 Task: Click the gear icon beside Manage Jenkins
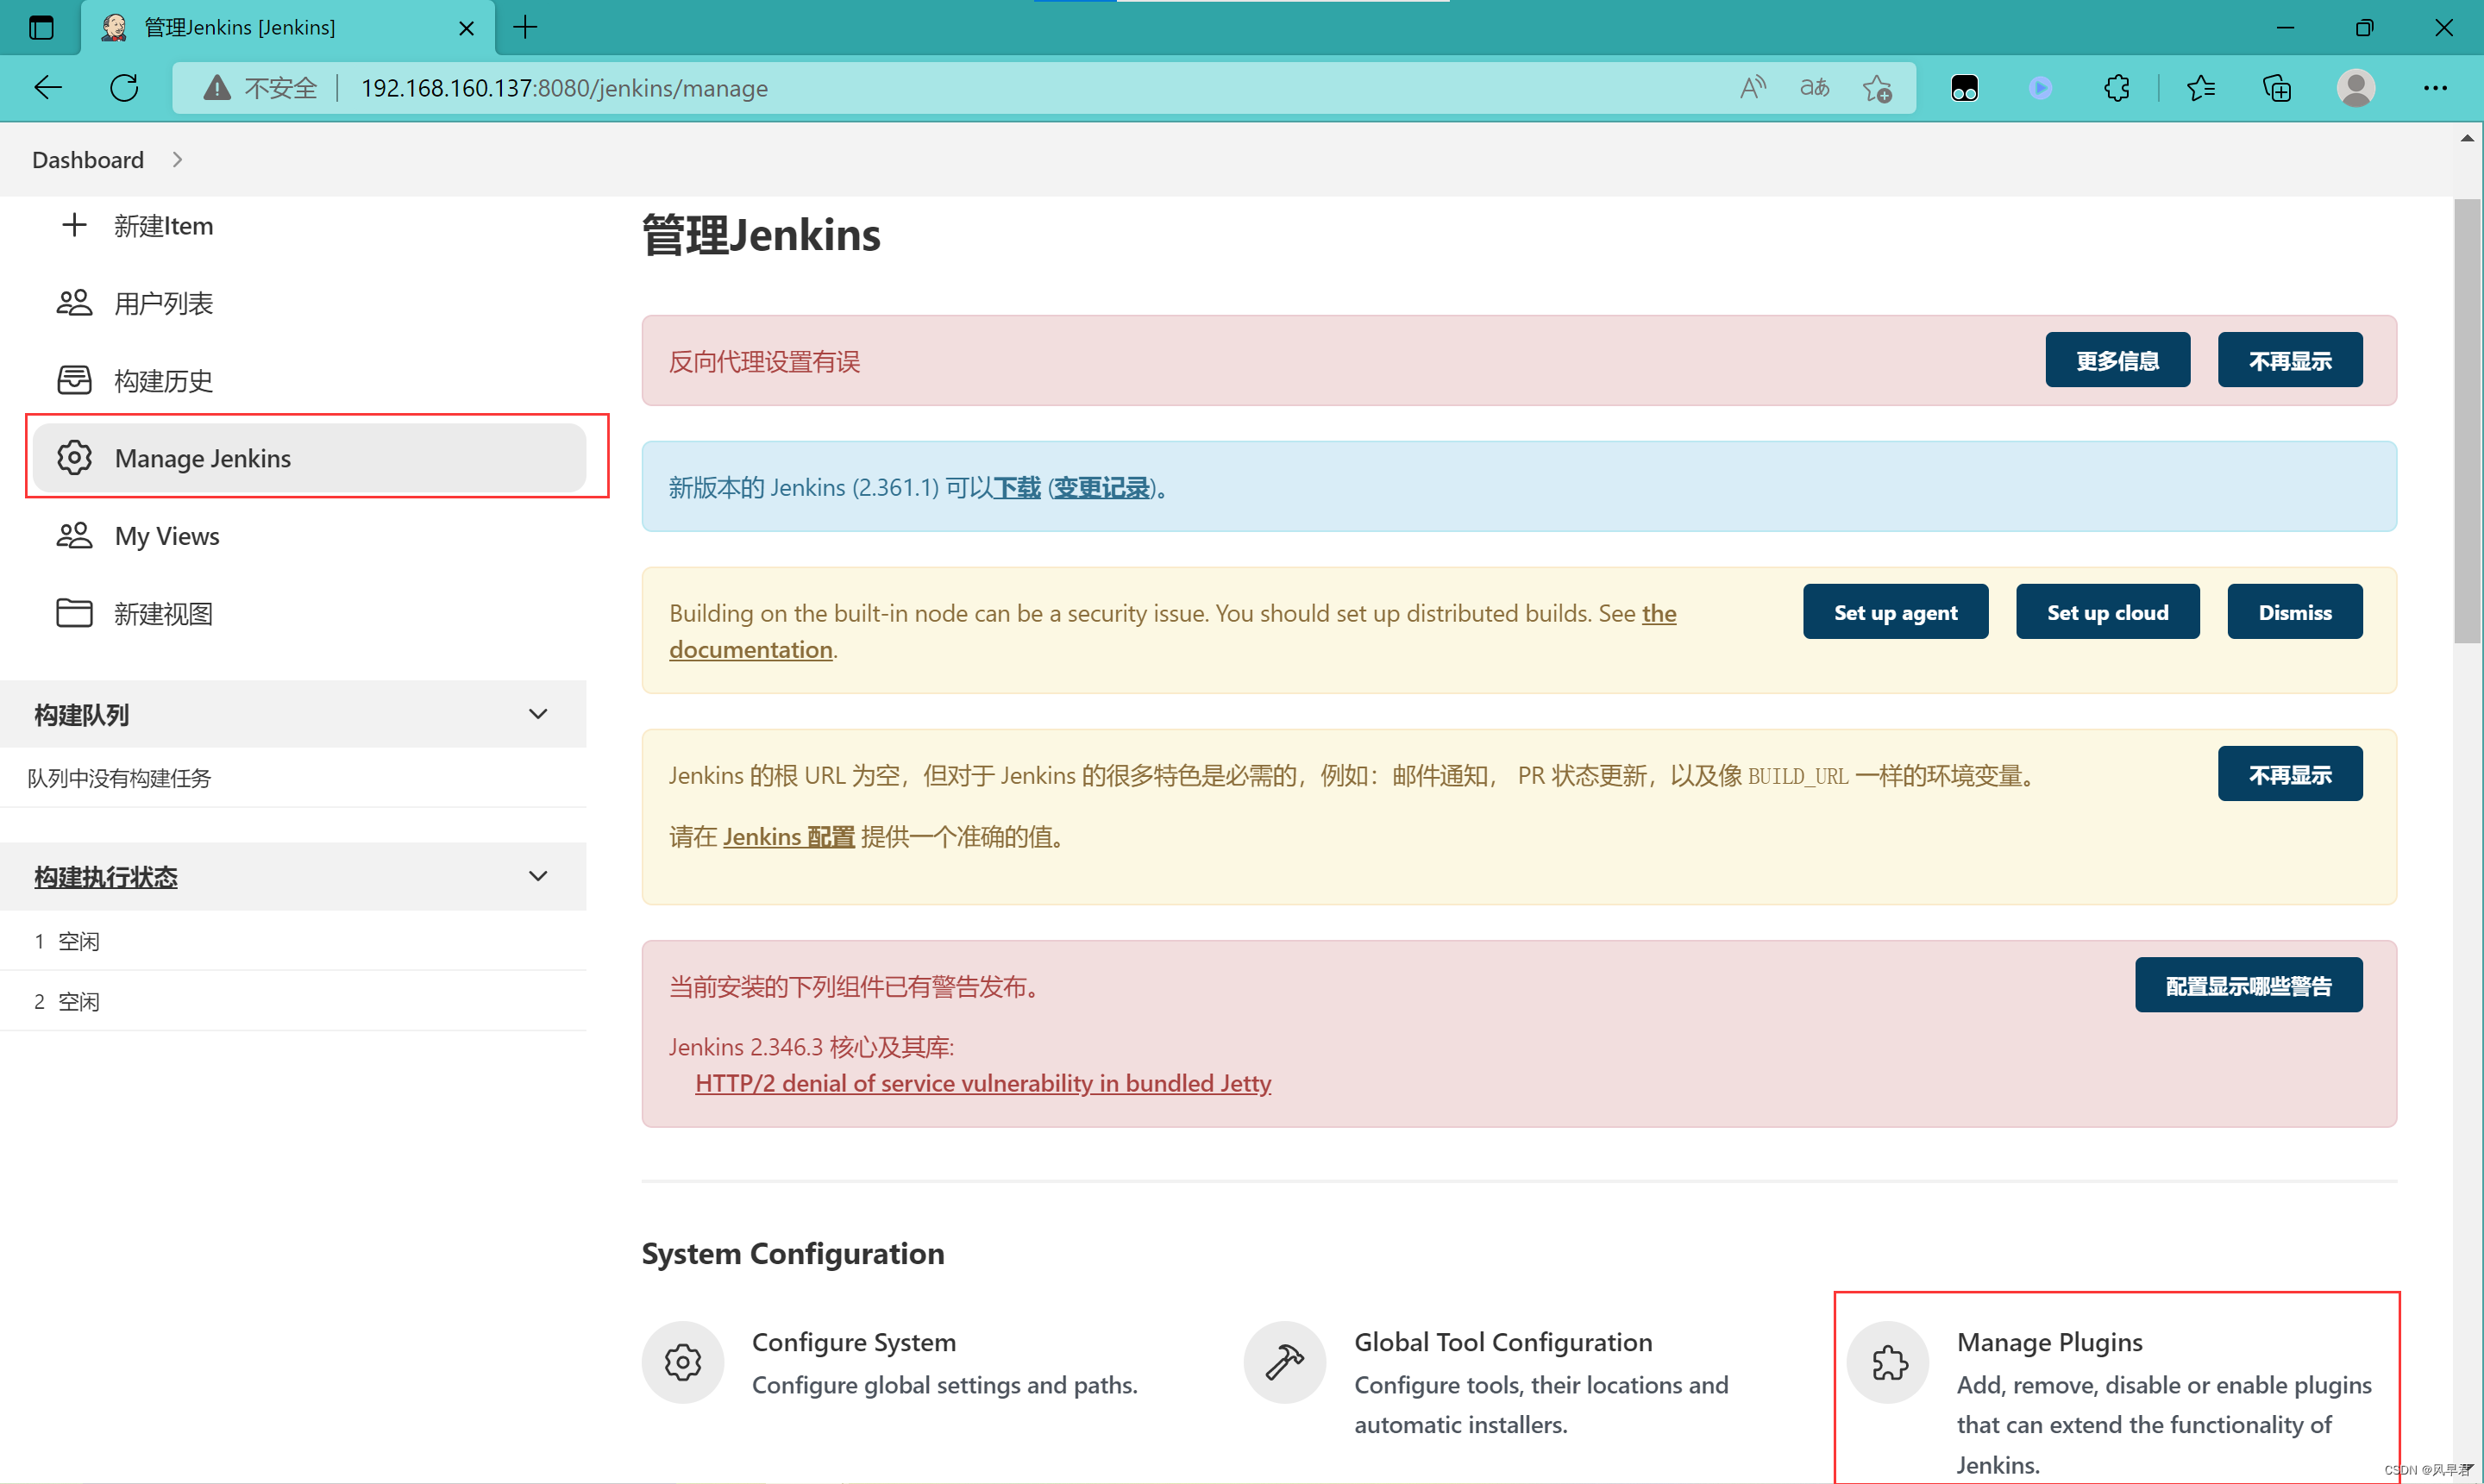tap(74, 457)
